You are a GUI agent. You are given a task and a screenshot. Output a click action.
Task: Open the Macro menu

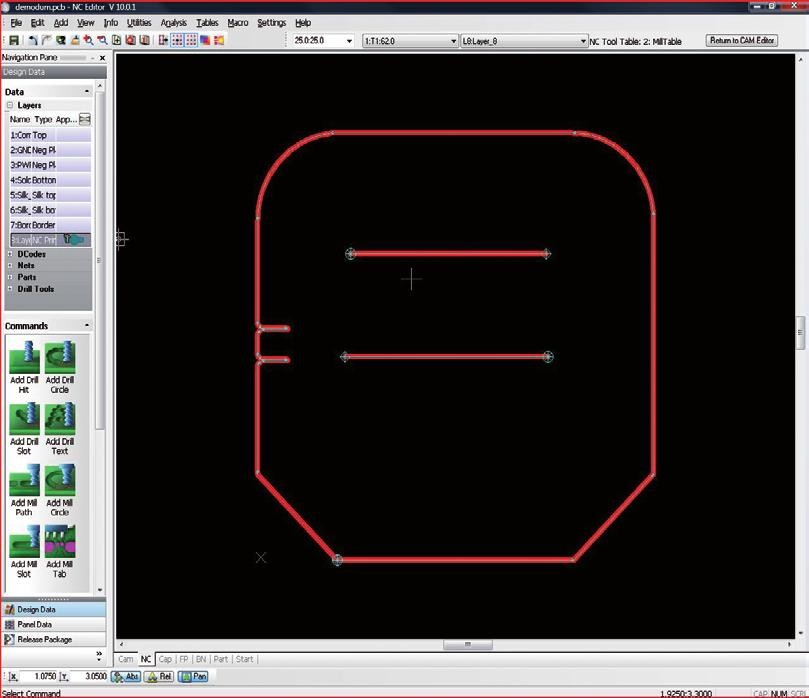[x=238, y=23]
